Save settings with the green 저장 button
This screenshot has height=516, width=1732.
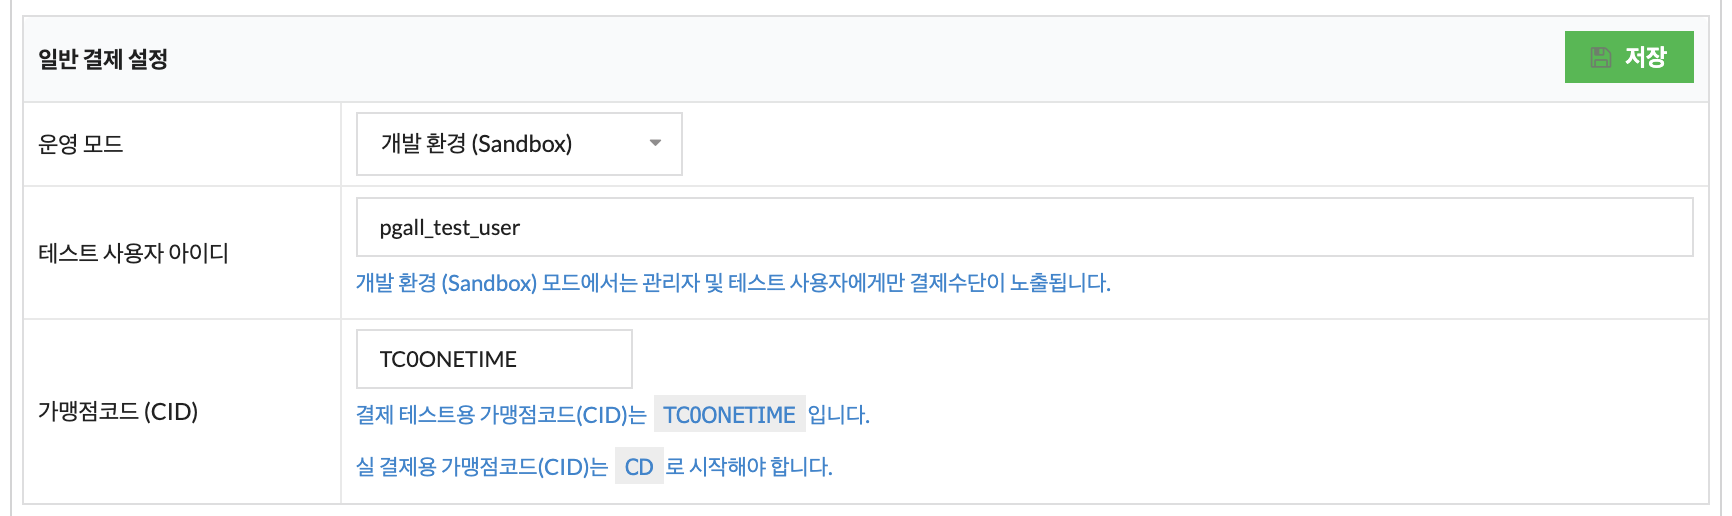click(x=1629, y=57)
